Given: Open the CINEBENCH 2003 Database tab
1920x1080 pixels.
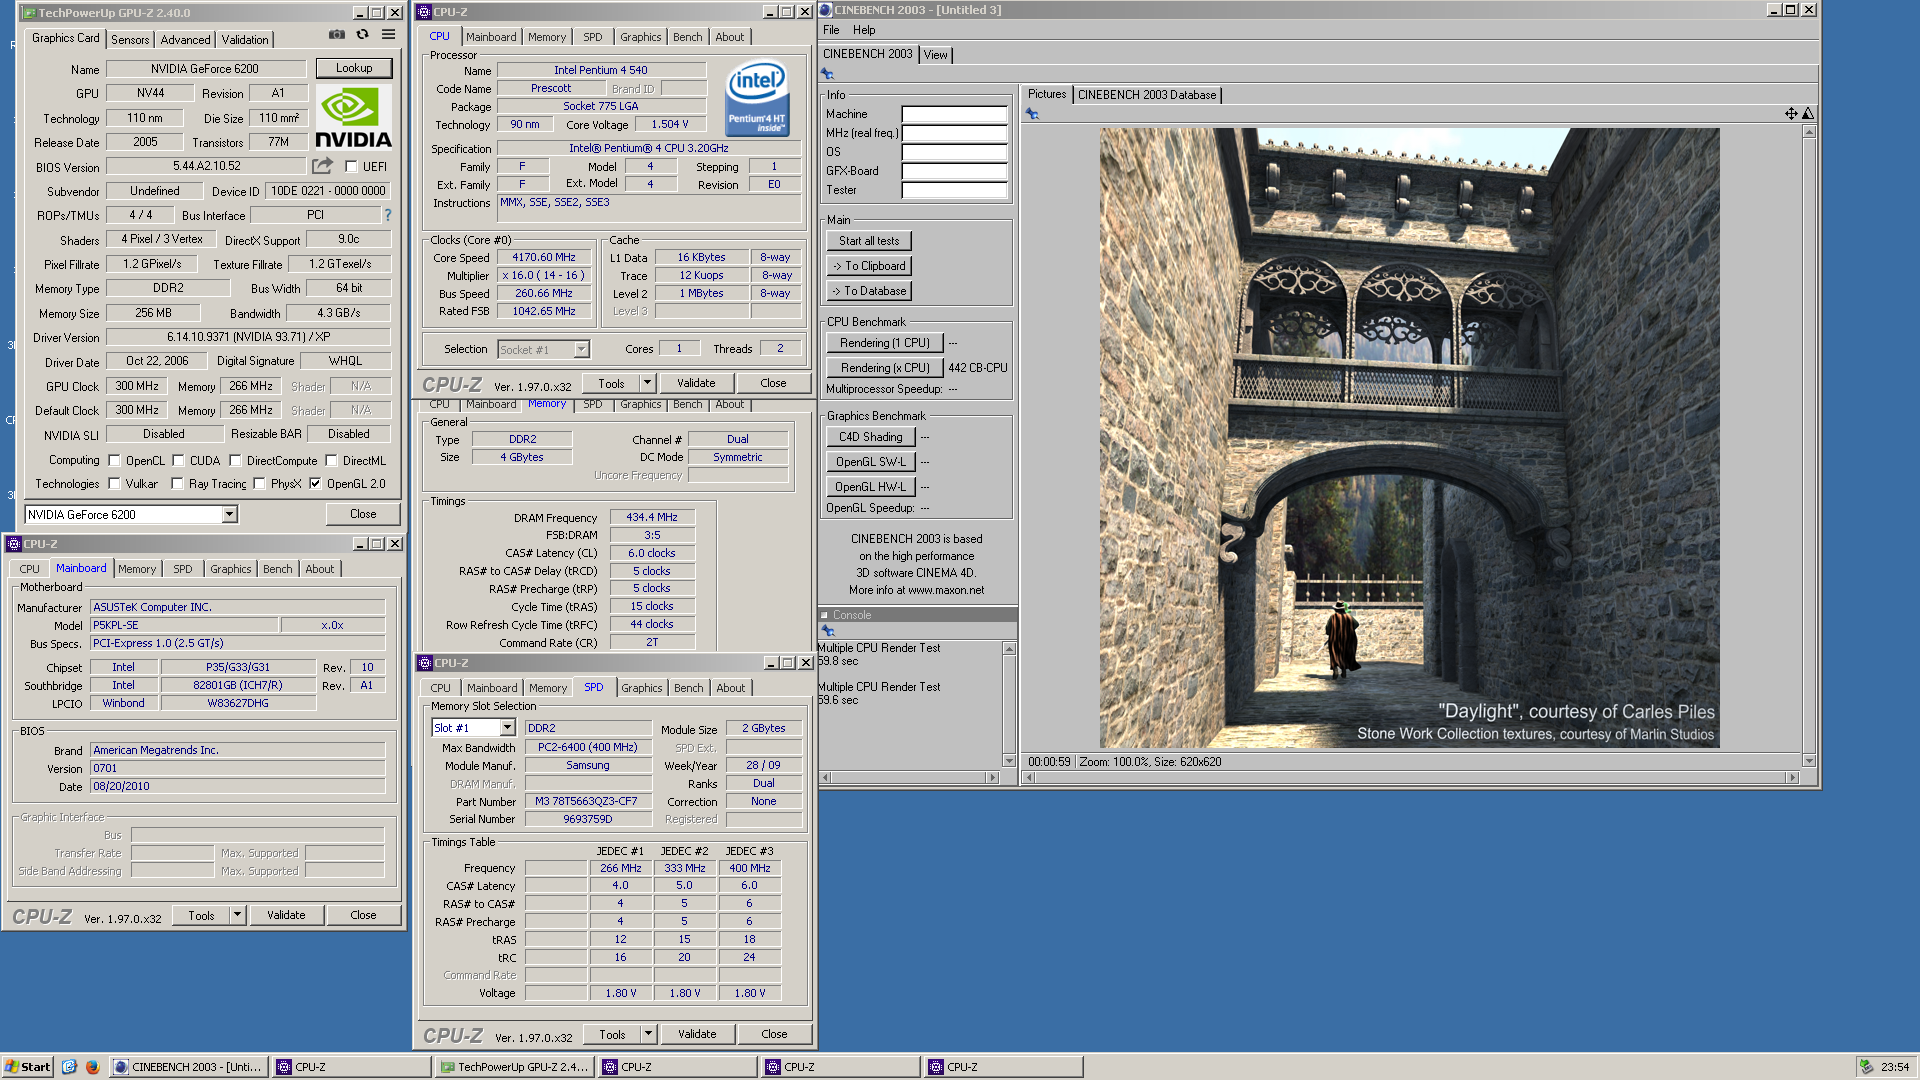Looking at the screenshot, I should 1147,95.
